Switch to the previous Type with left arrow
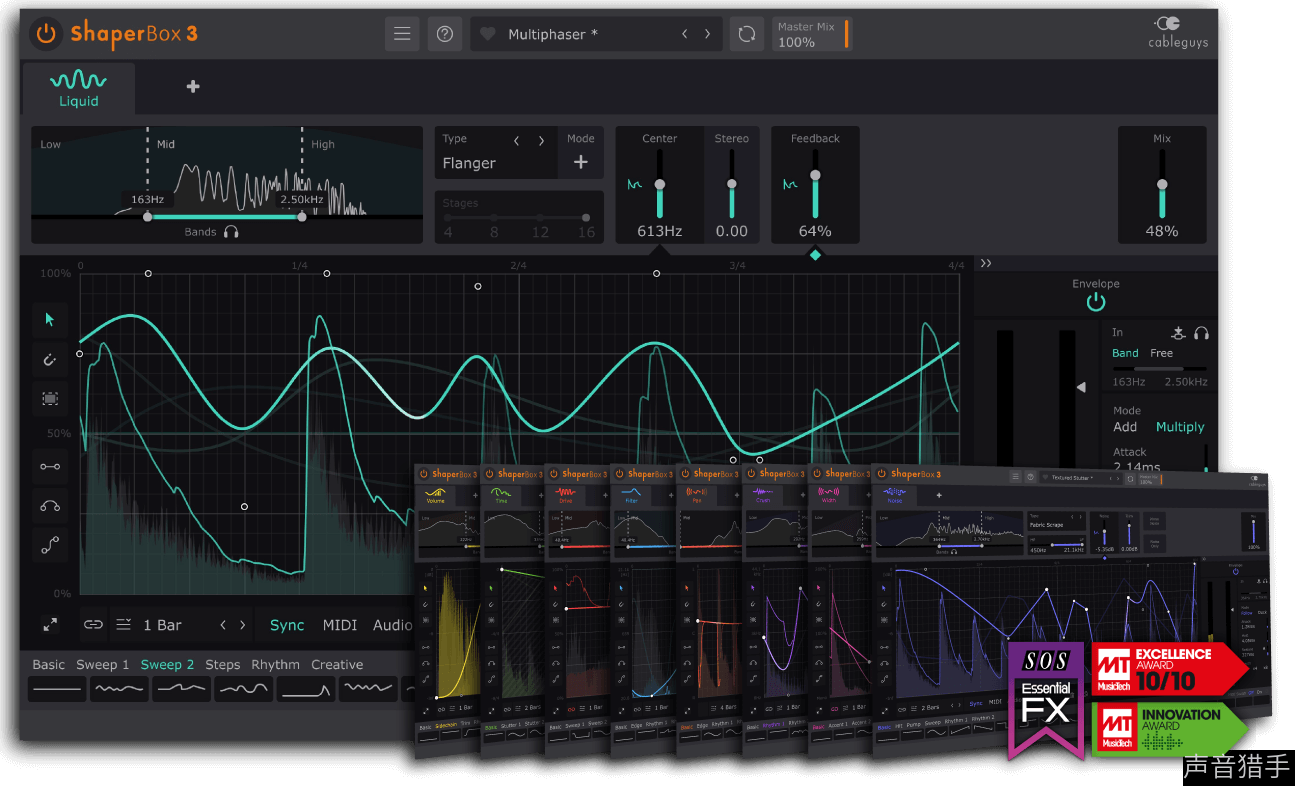 pyautogui.click(x=517, y=141)
